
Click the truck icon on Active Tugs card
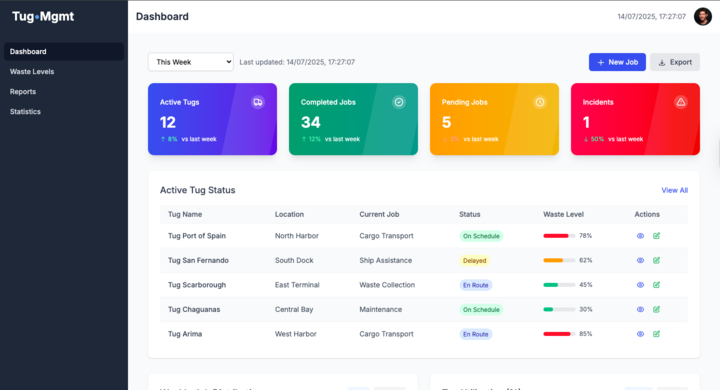coord(258,102)
